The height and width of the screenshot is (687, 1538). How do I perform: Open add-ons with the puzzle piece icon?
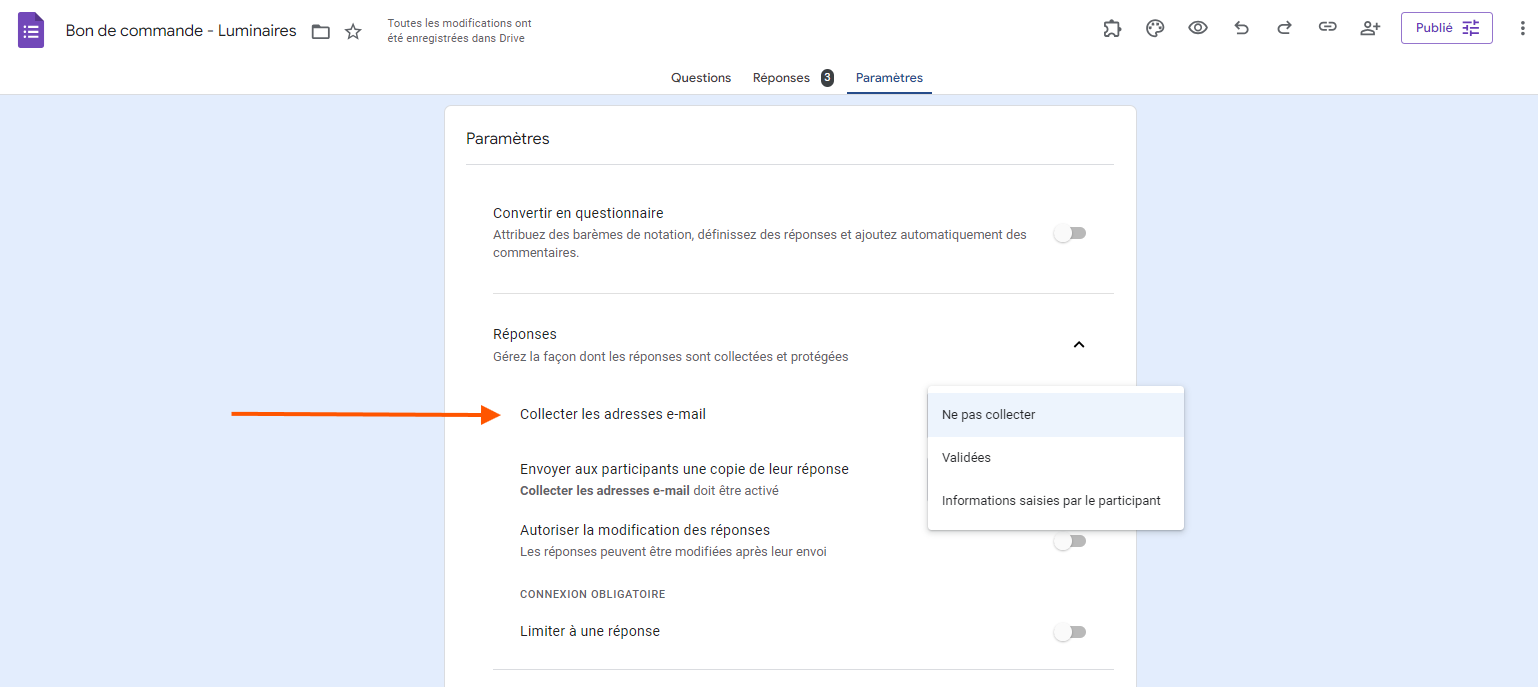click(x=1112, y=28)
